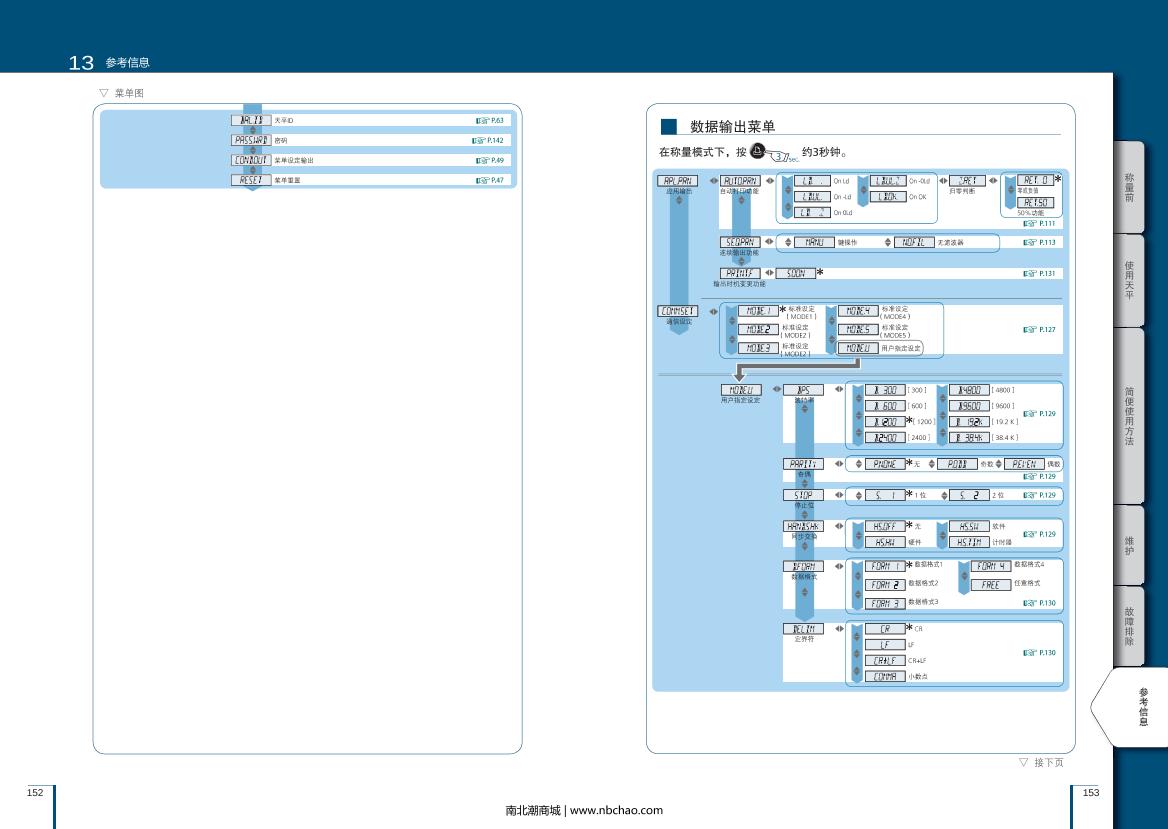Switch to the 使用天平 side tab
This screenshot has width=1168, height=829.
tap(1129, 280)
